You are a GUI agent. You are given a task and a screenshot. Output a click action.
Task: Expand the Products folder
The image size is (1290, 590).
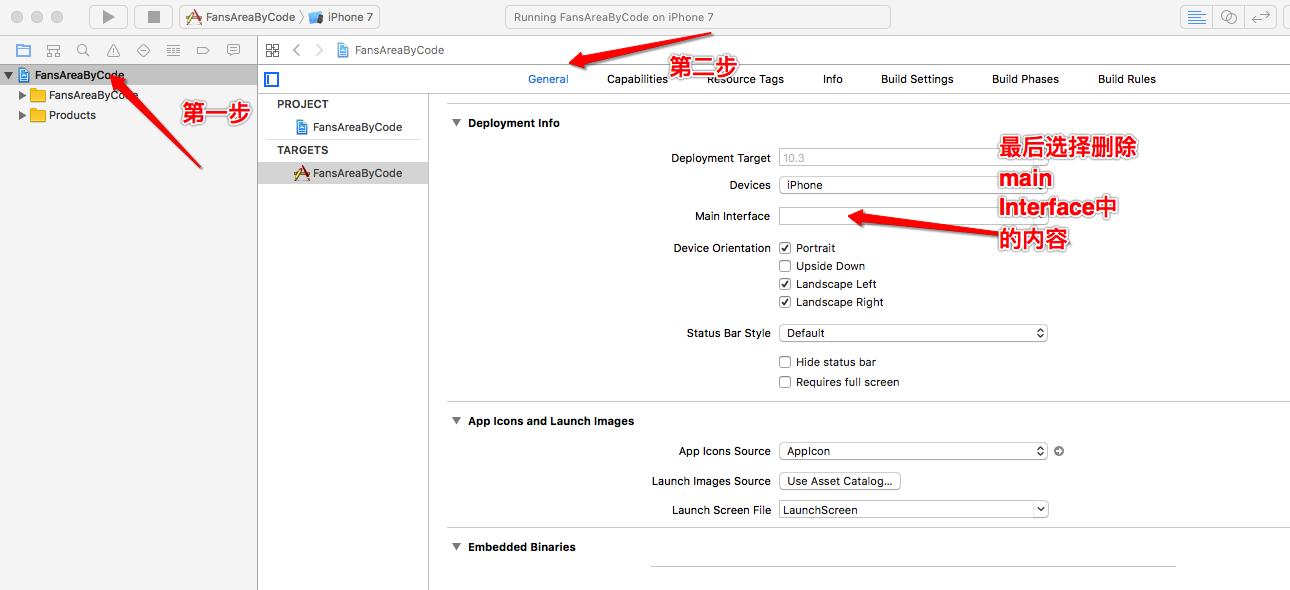(22, 115)
